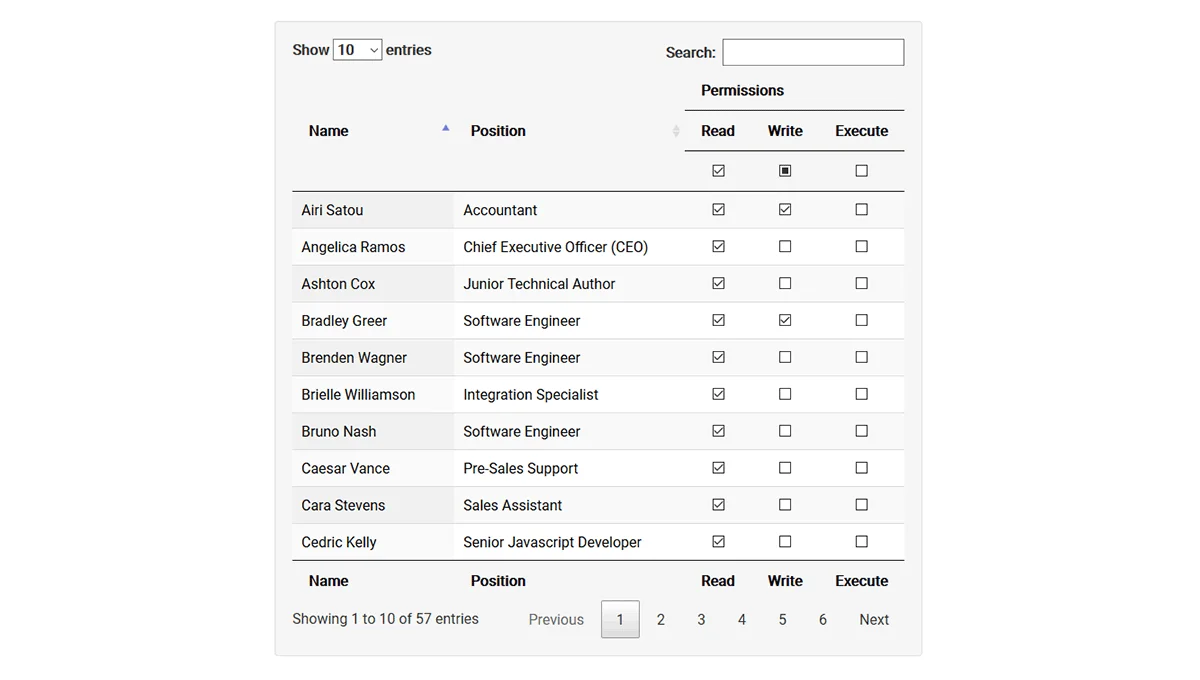This screenshot has height=680, width=1200.
Task: Toggle the select-all Read header checkbox
Action: click(718, 170)
